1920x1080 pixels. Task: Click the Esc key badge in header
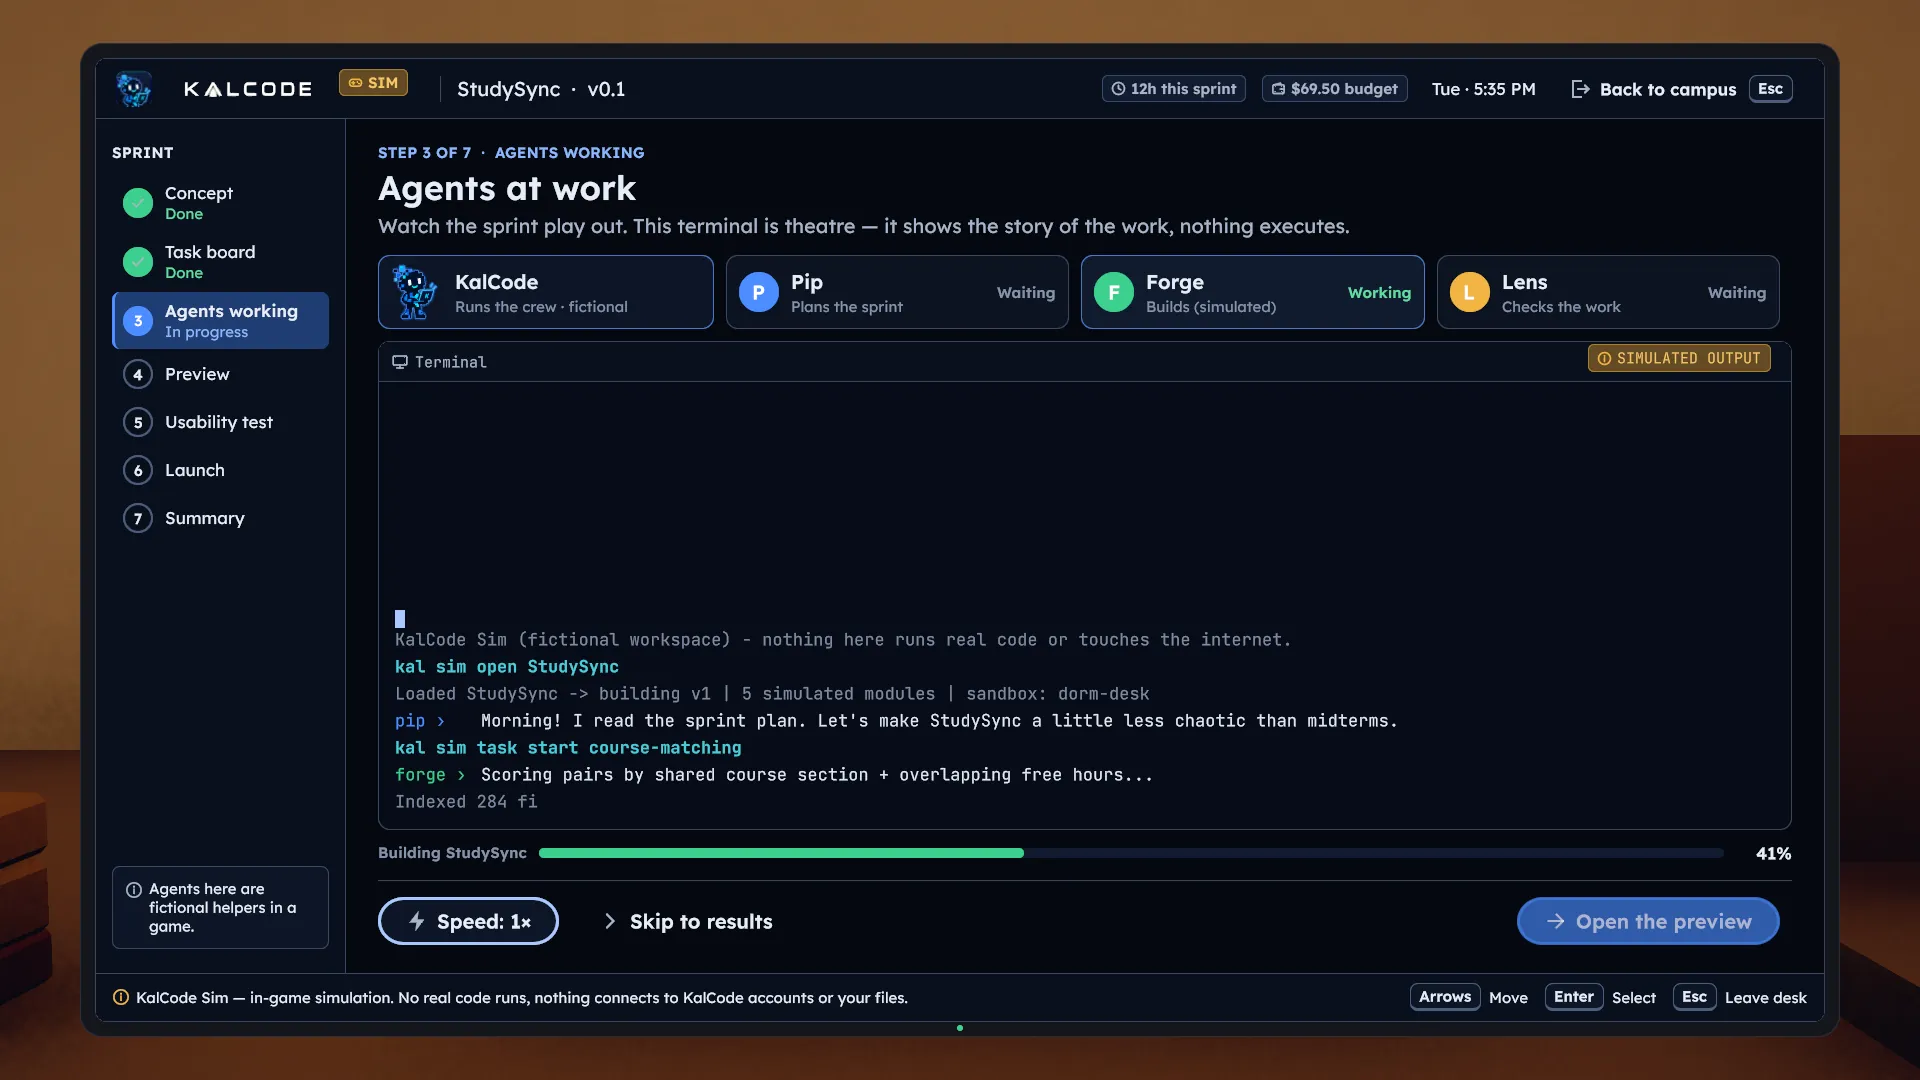point(1770,89)
